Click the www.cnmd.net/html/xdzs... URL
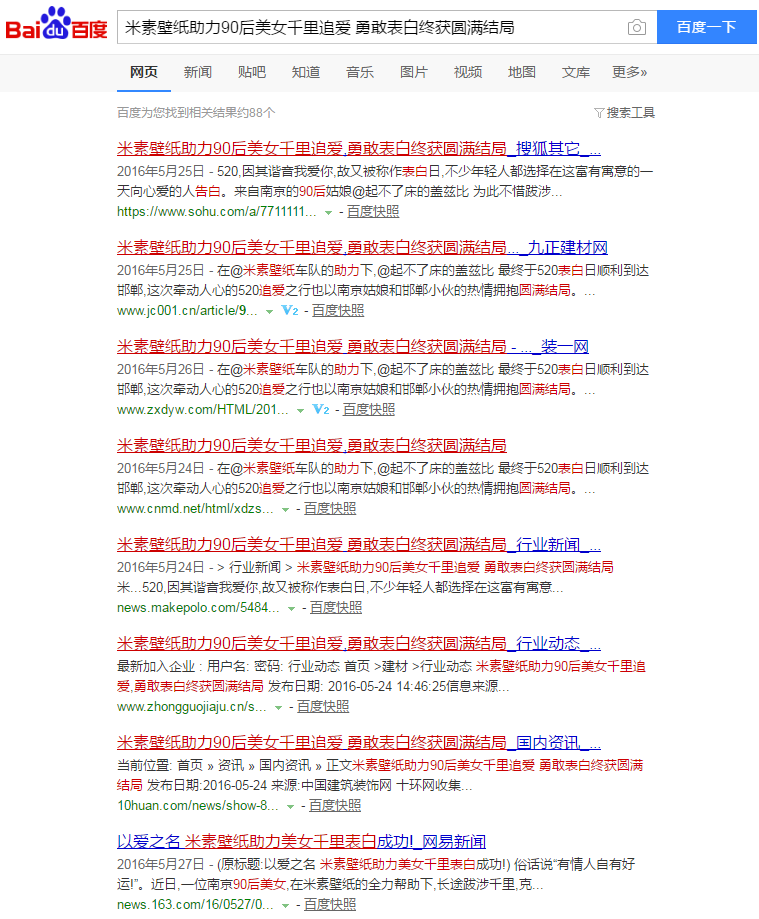 (195, 509)
